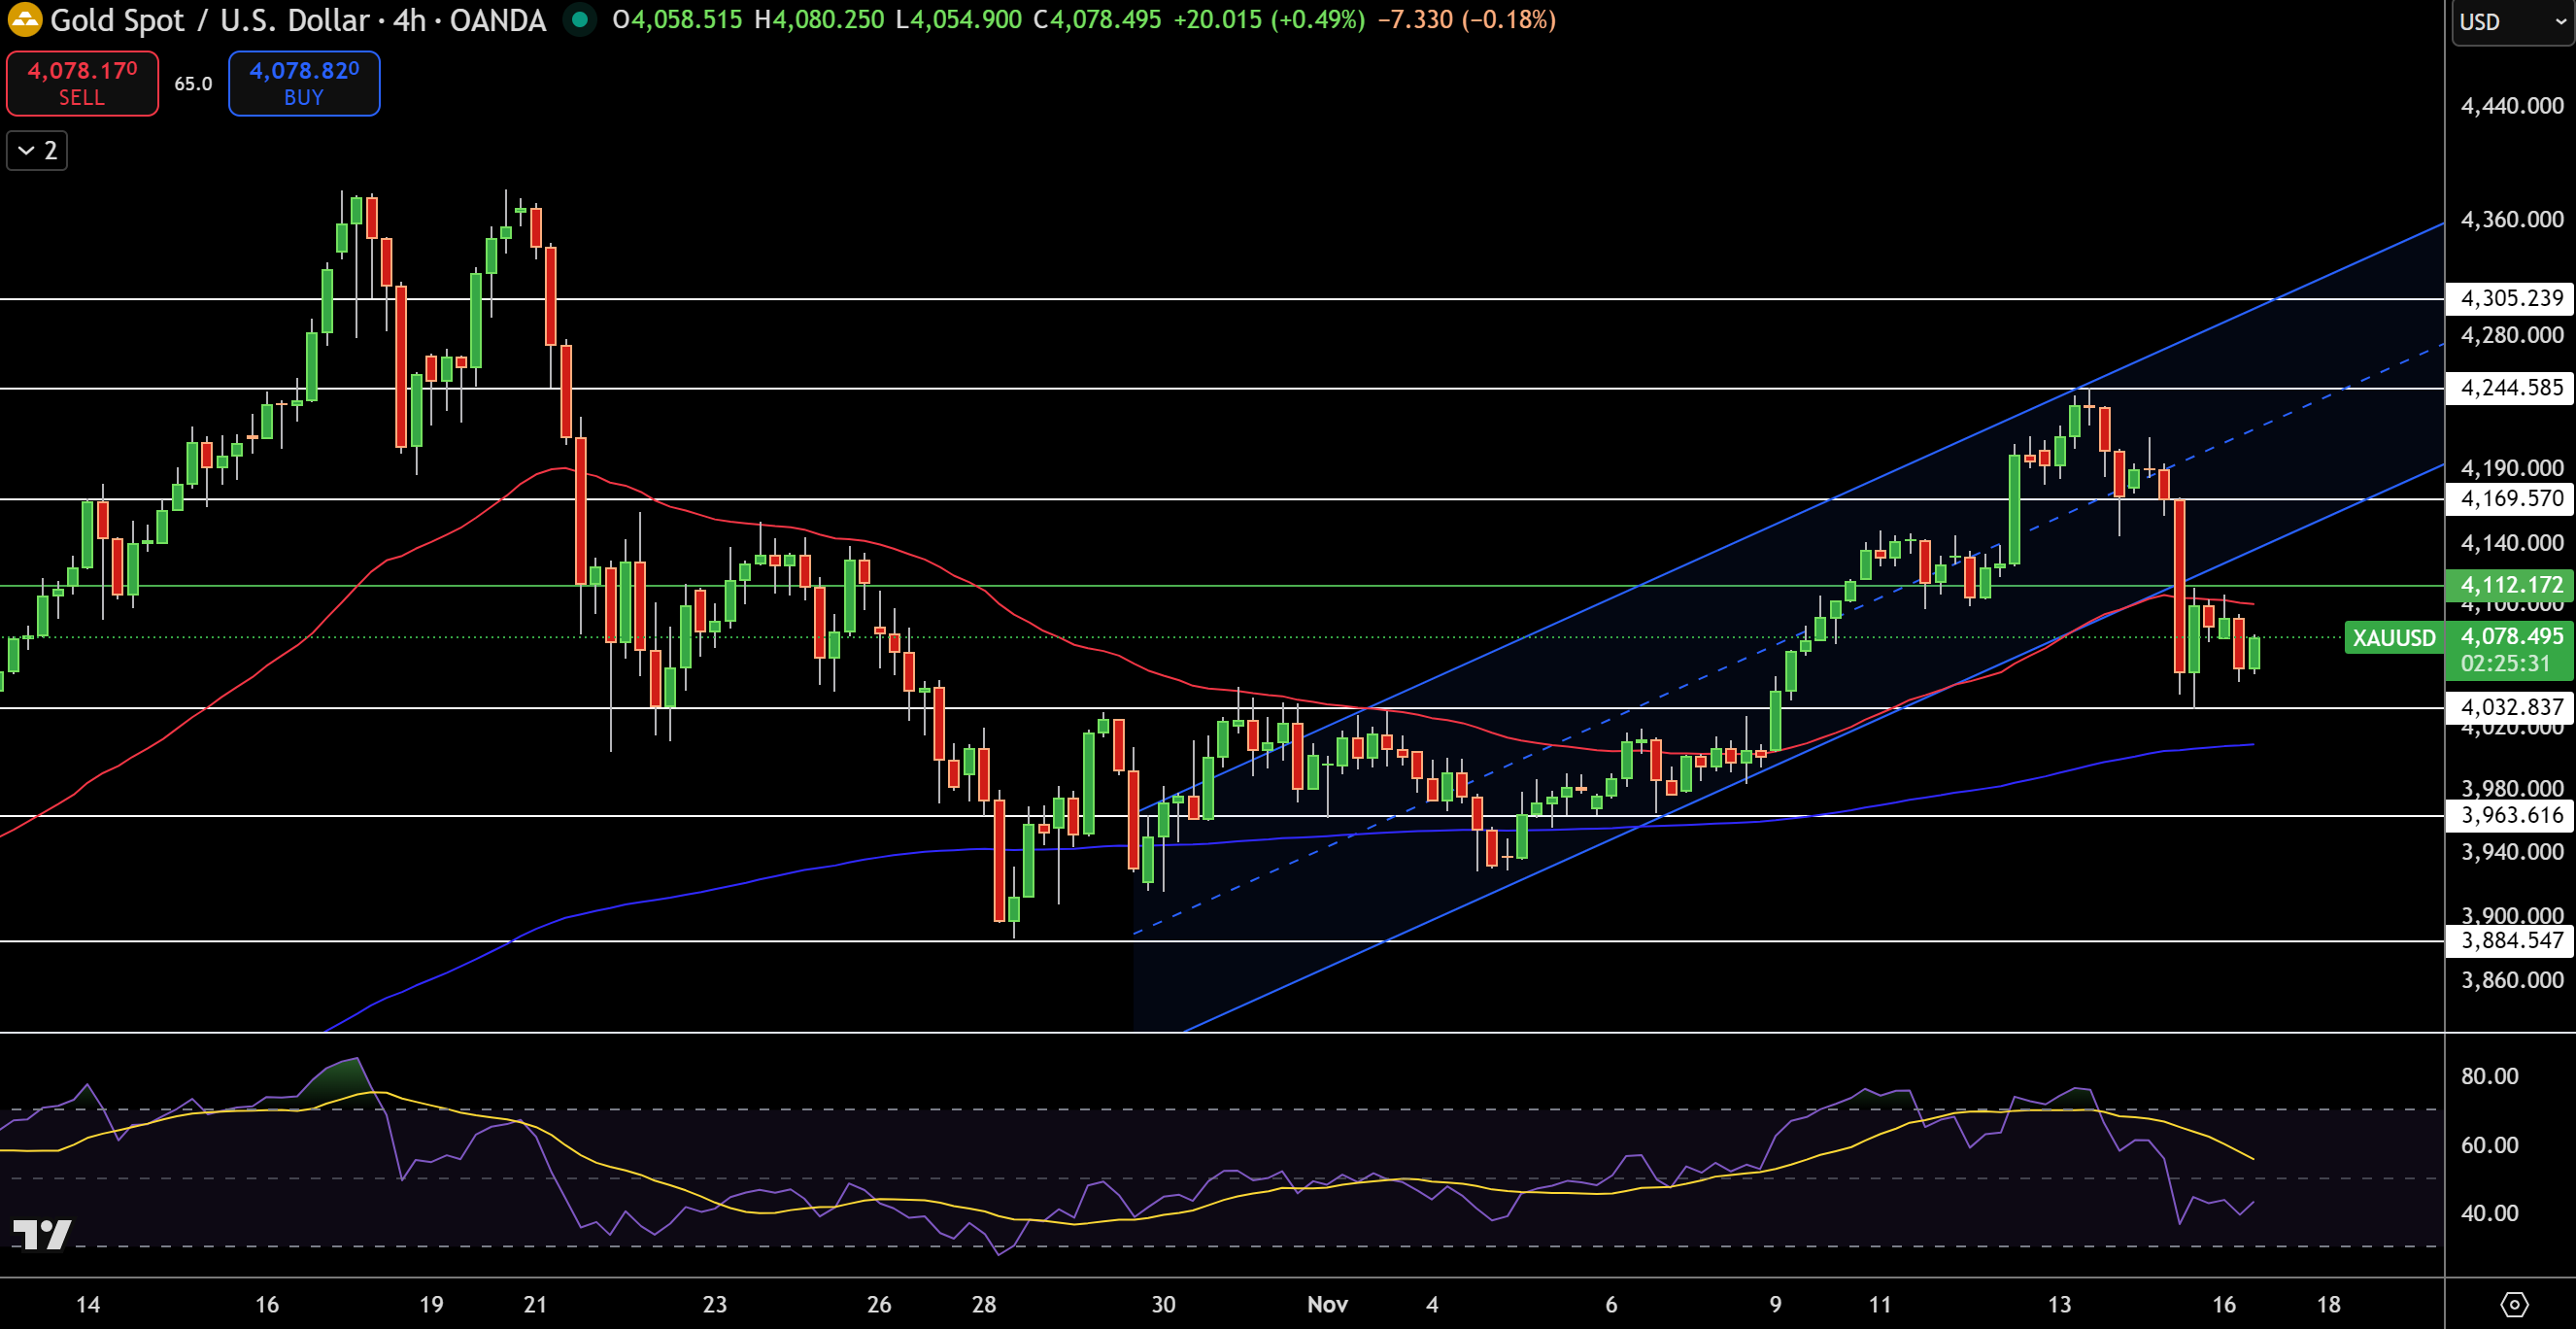The width and height of the screenshot is (2576, 1329).
Task: Click the Nov label on the time axis
Action: pos(1327,1304)
